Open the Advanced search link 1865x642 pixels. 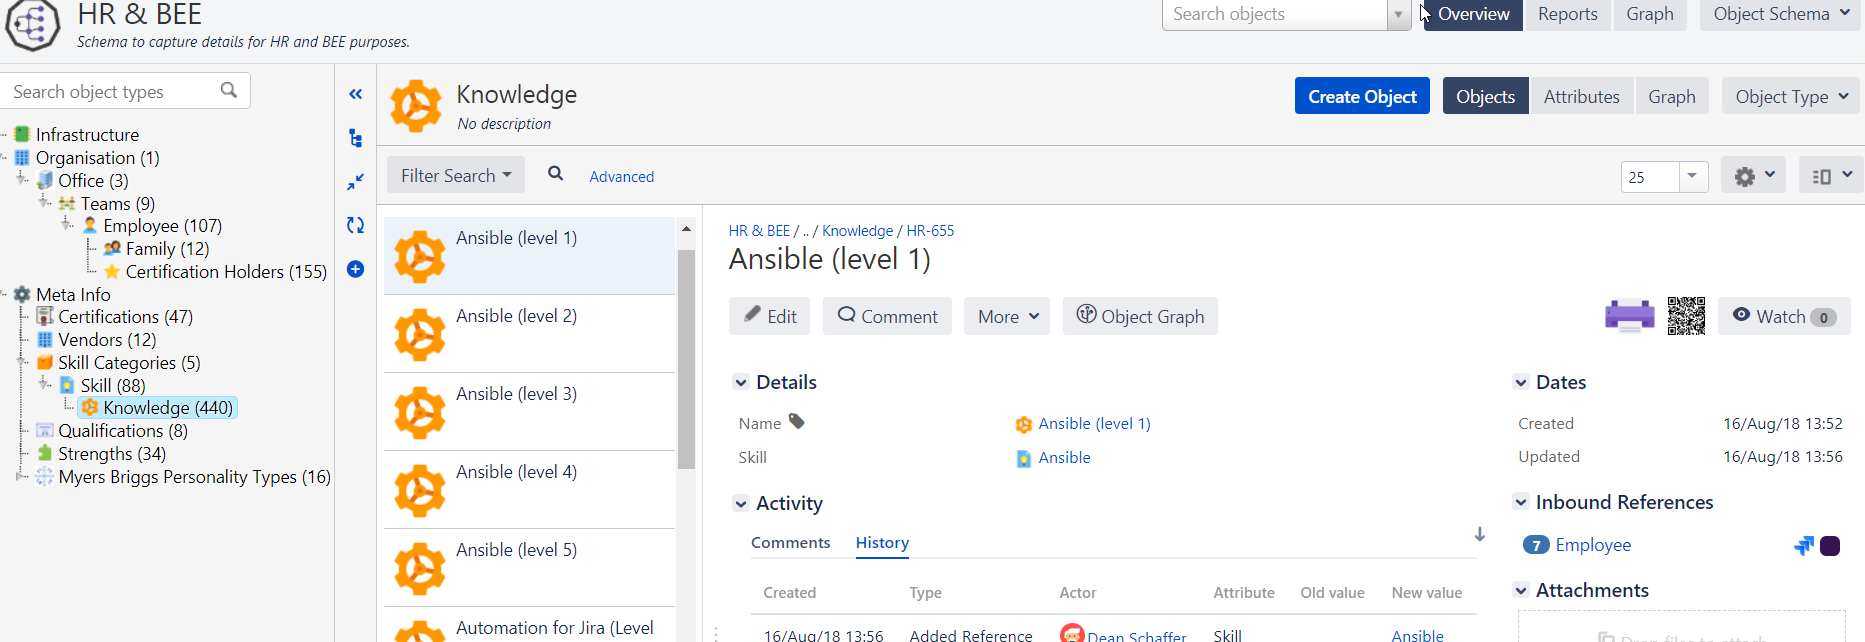pyautogui.click(x=621, y=176)
